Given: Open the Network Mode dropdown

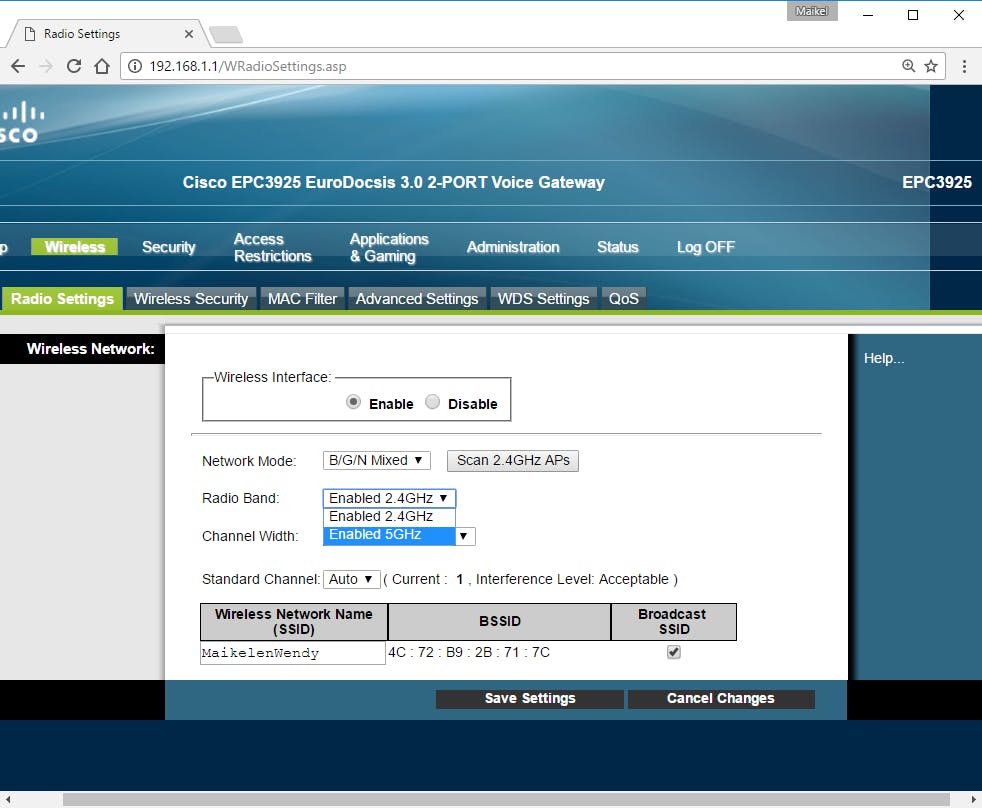Looking at the screenshot, I should tap(376, 460).
